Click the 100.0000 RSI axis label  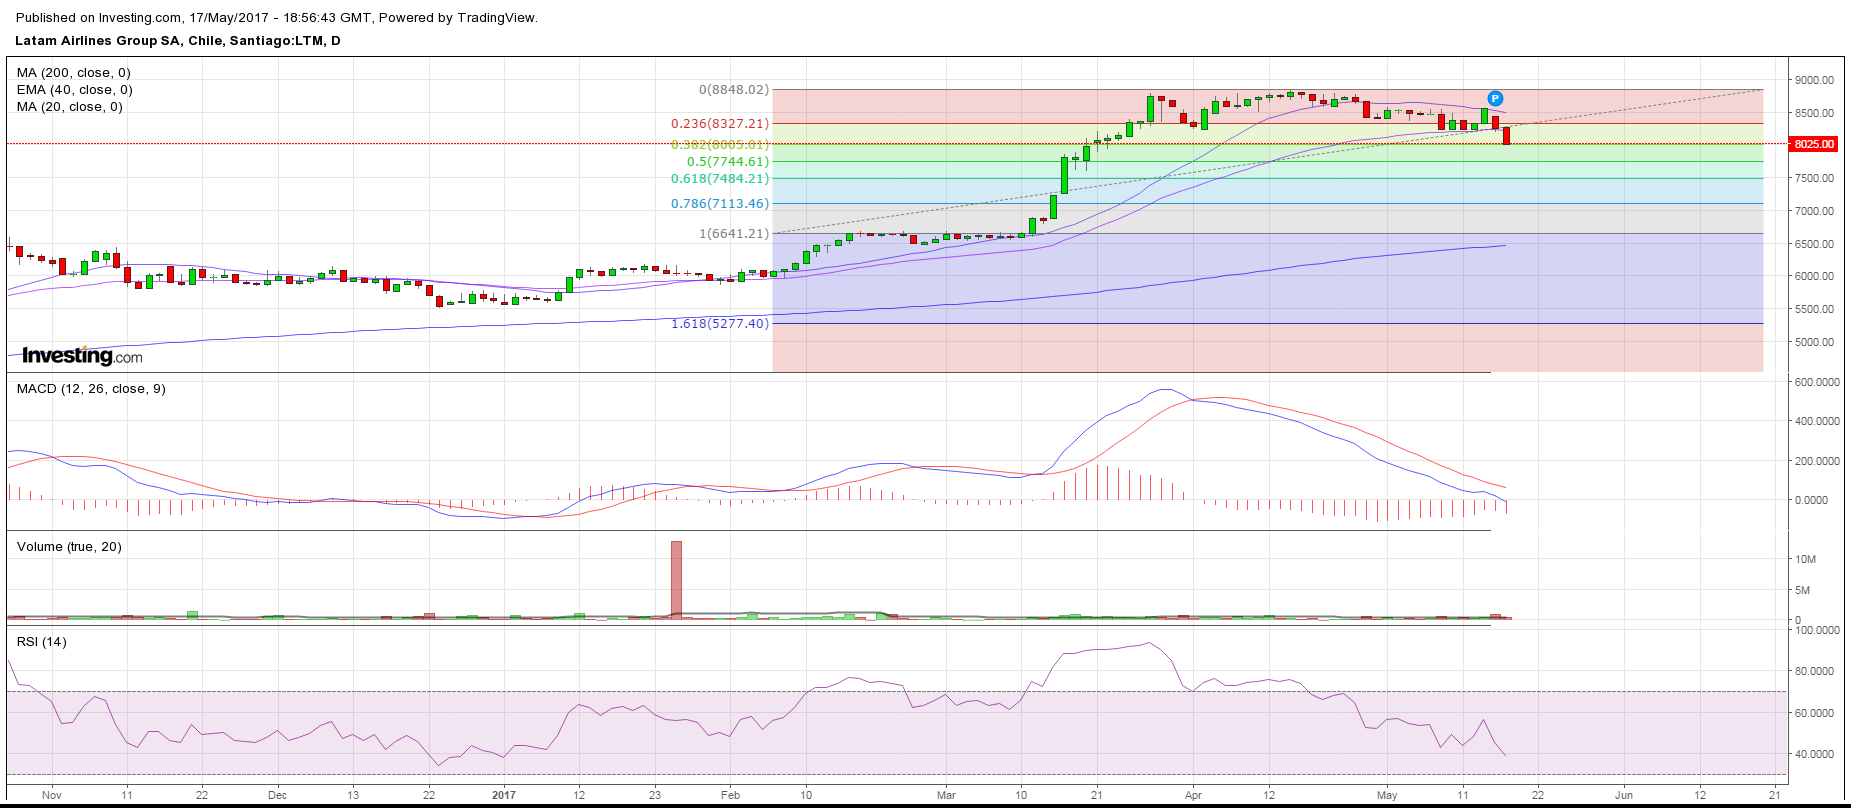(1817, 630)
